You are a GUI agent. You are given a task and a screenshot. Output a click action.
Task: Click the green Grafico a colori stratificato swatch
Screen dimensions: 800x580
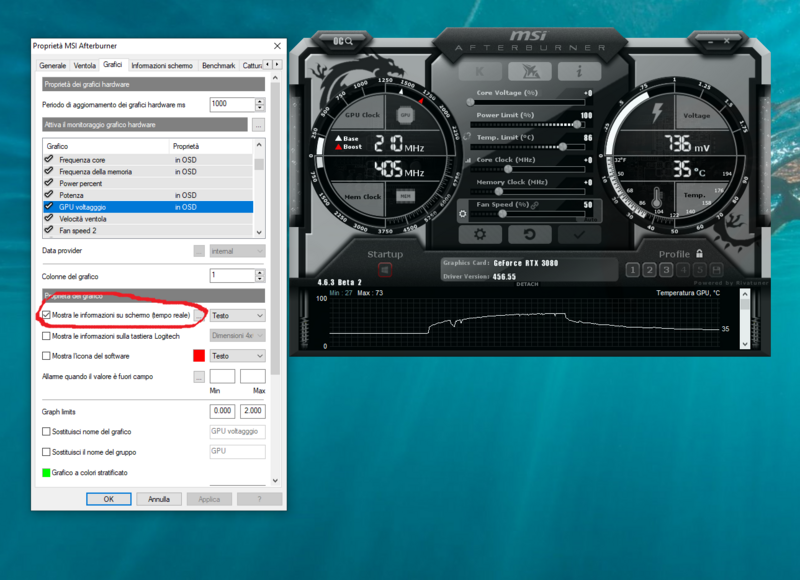46,472
